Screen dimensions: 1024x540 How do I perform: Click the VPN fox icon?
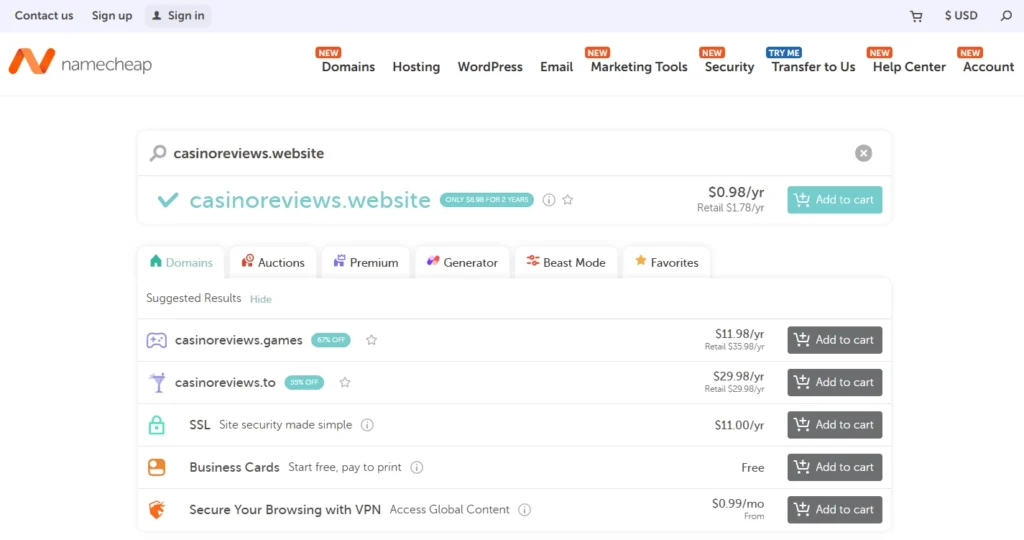point(157,509)
